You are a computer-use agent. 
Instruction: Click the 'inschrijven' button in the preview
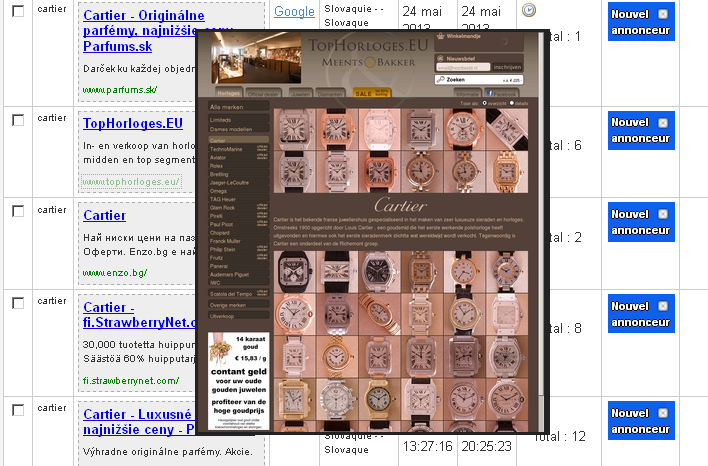point(507,67)
